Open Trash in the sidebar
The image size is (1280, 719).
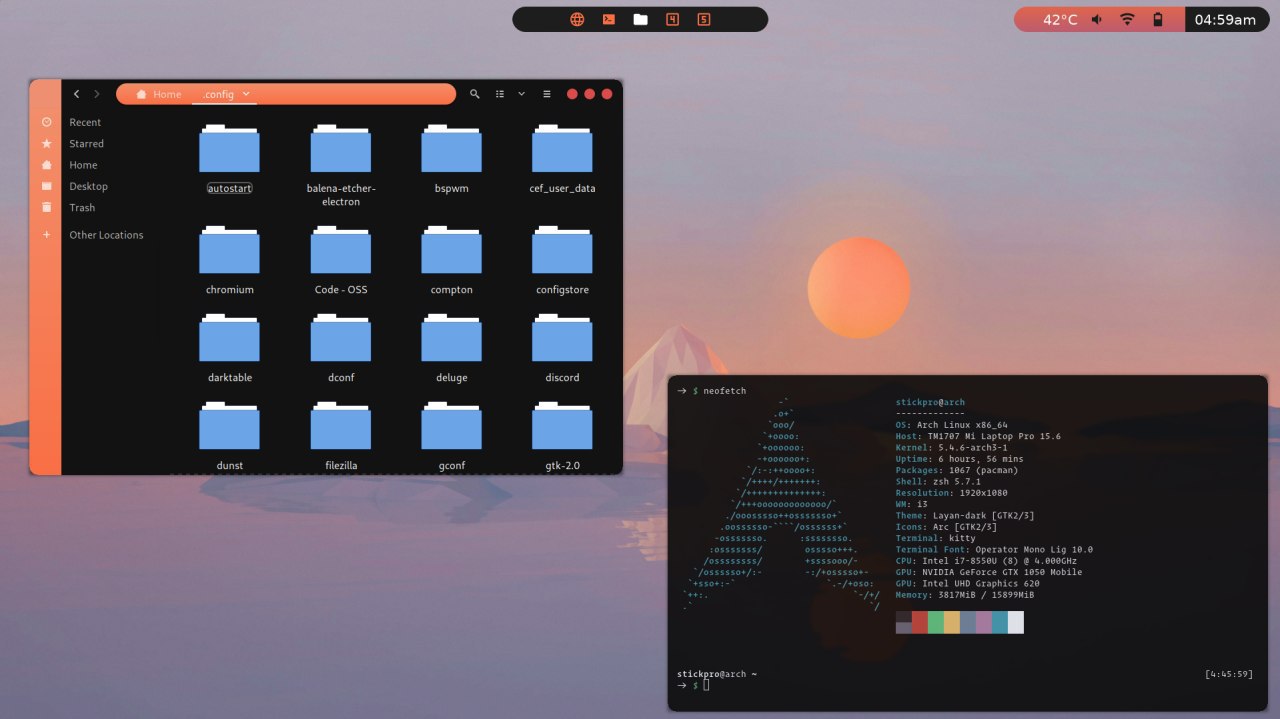(x=82, y=208)
